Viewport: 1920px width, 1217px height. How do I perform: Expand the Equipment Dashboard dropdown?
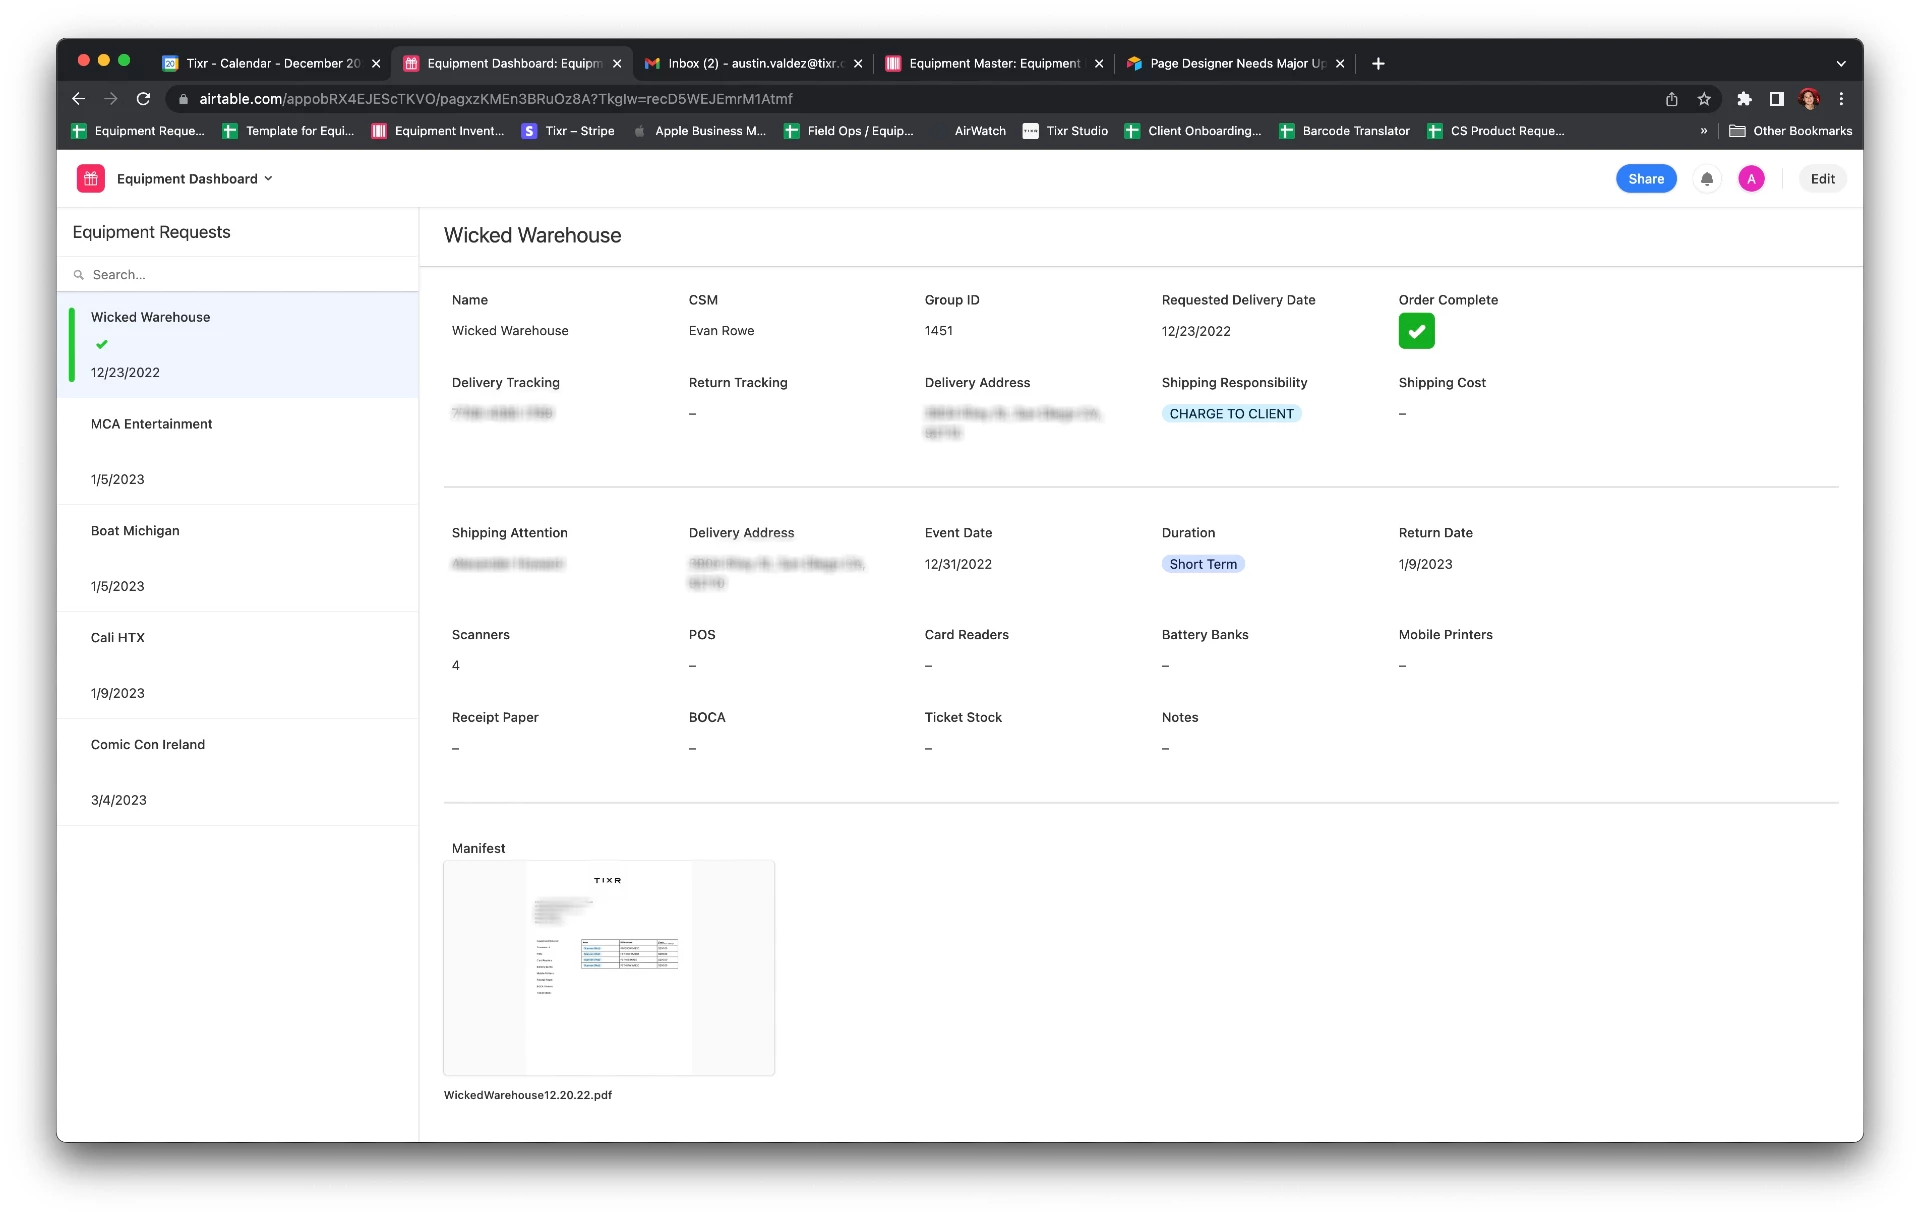268,179
